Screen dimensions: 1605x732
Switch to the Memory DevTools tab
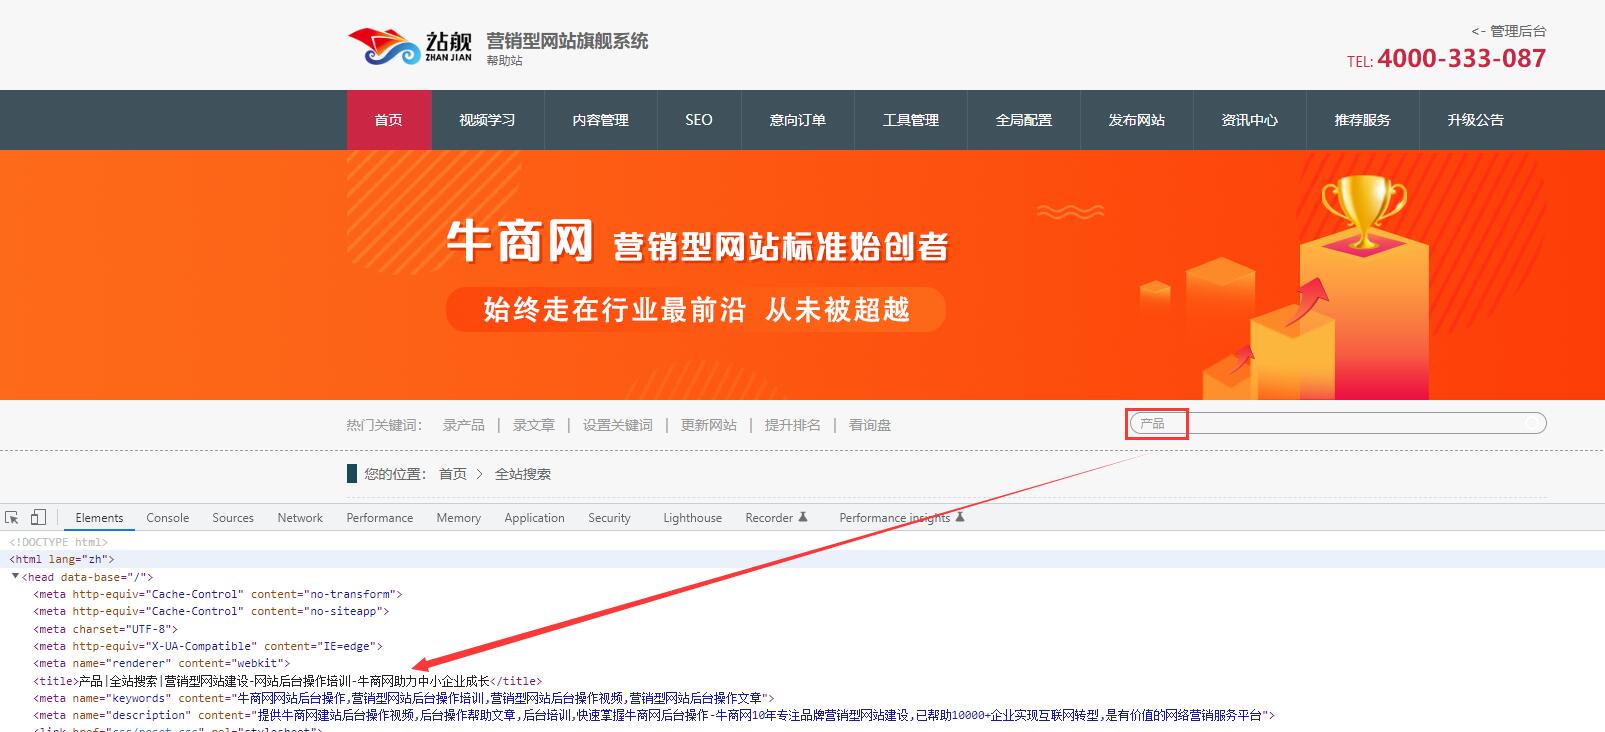tap(459, 518)
